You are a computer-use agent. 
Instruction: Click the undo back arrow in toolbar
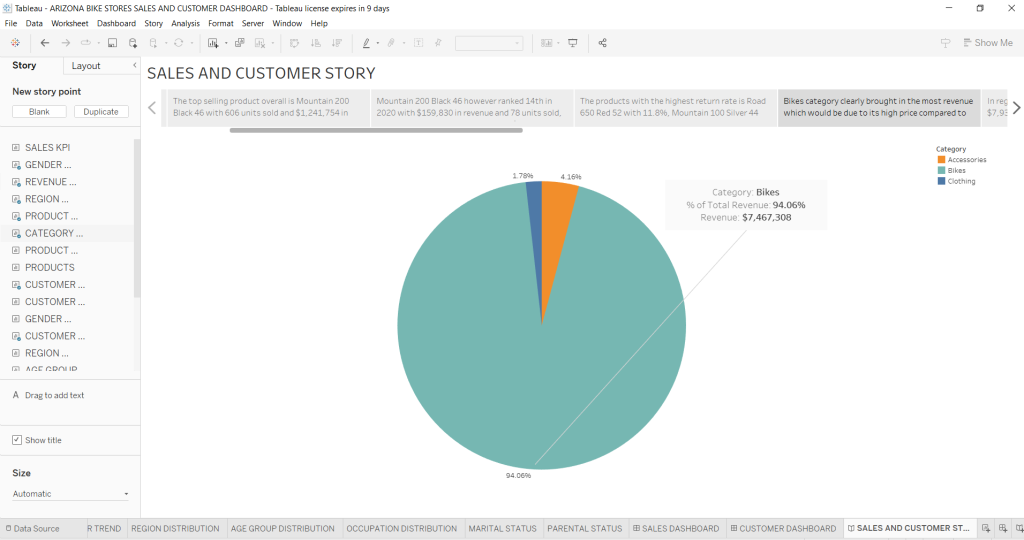45,43
